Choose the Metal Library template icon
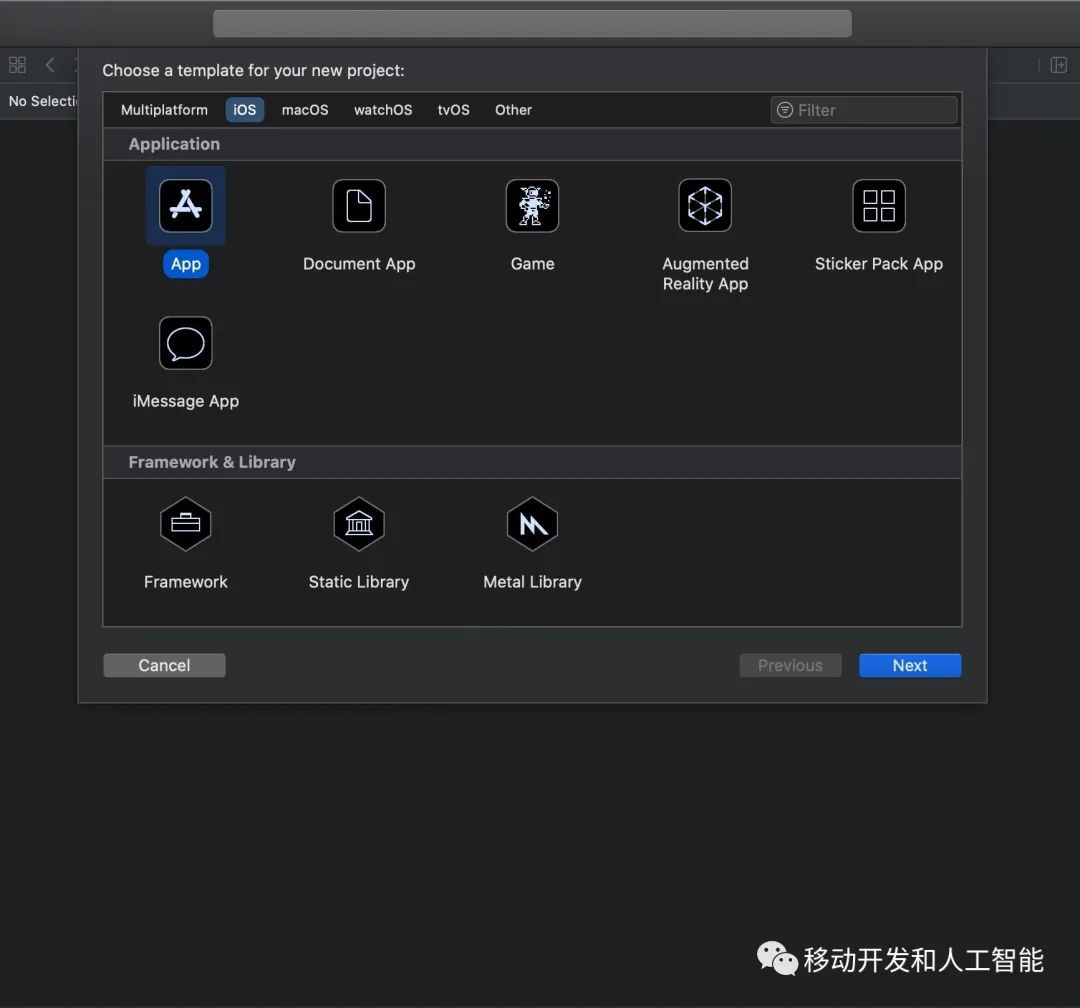This screenshot has height=1008, width=1080. (x=532, y=524)
